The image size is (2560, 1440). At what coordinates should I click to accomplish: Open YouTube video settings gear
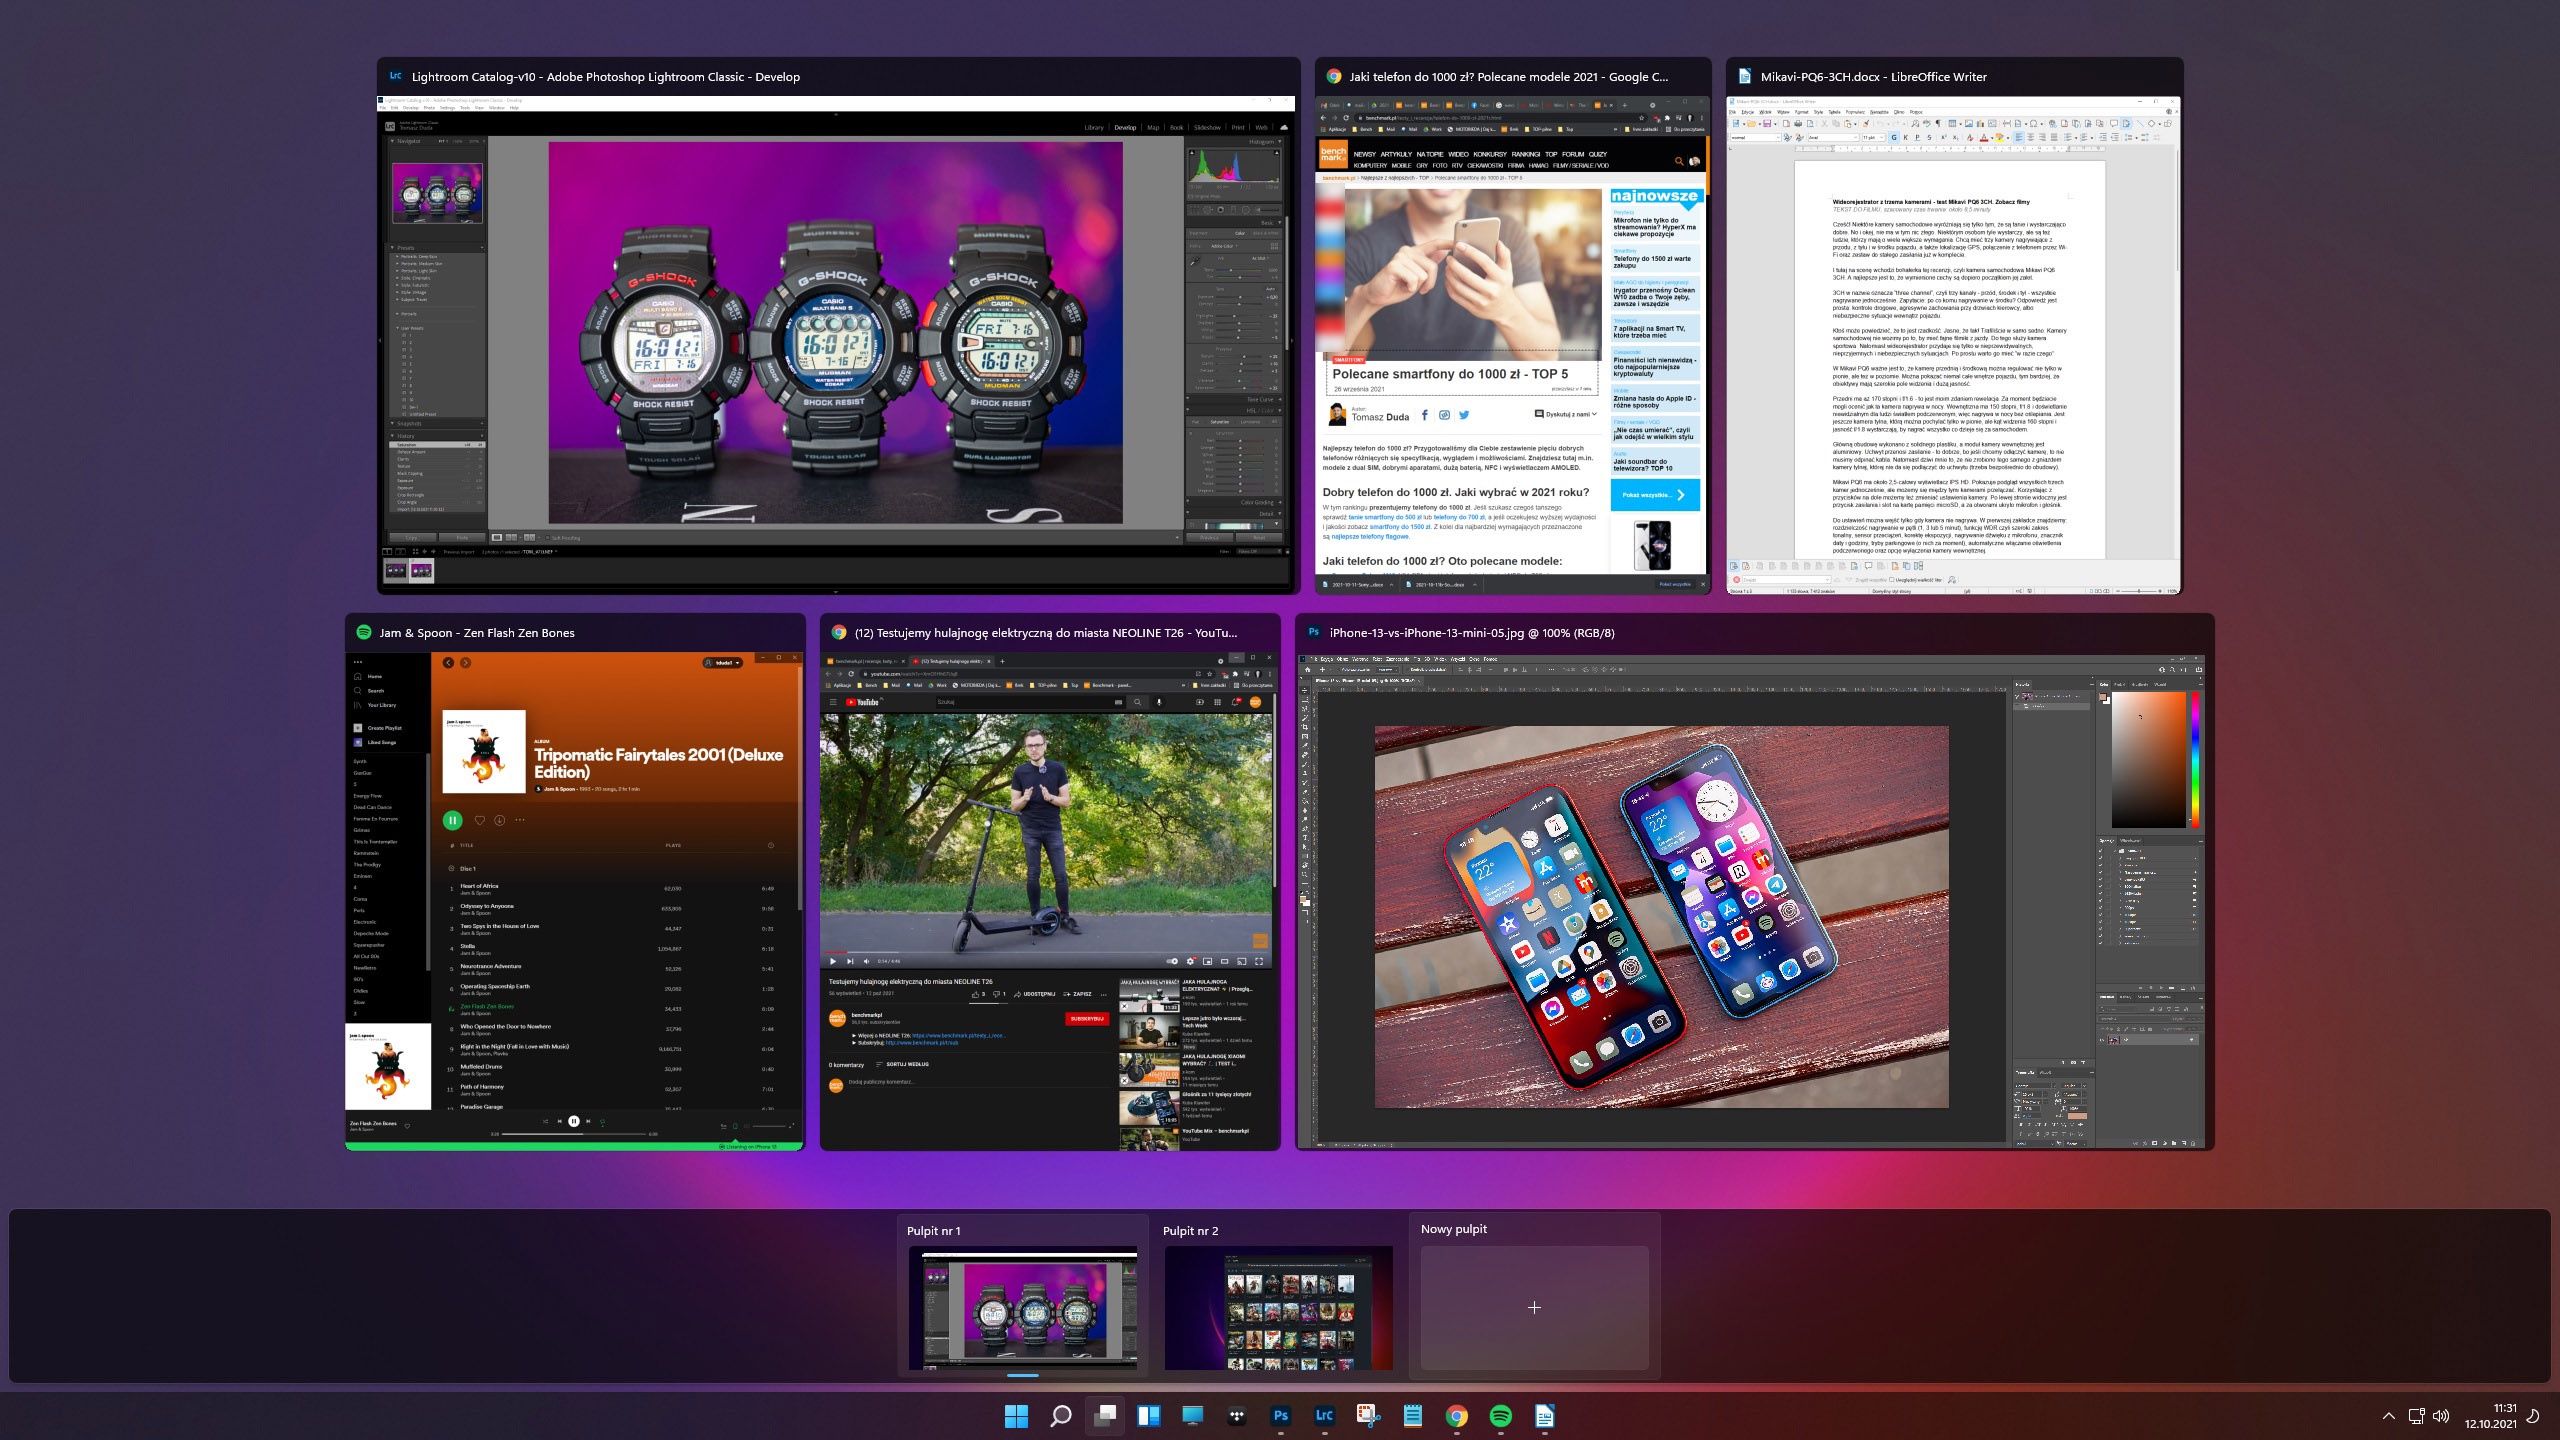click(1190, 961)
